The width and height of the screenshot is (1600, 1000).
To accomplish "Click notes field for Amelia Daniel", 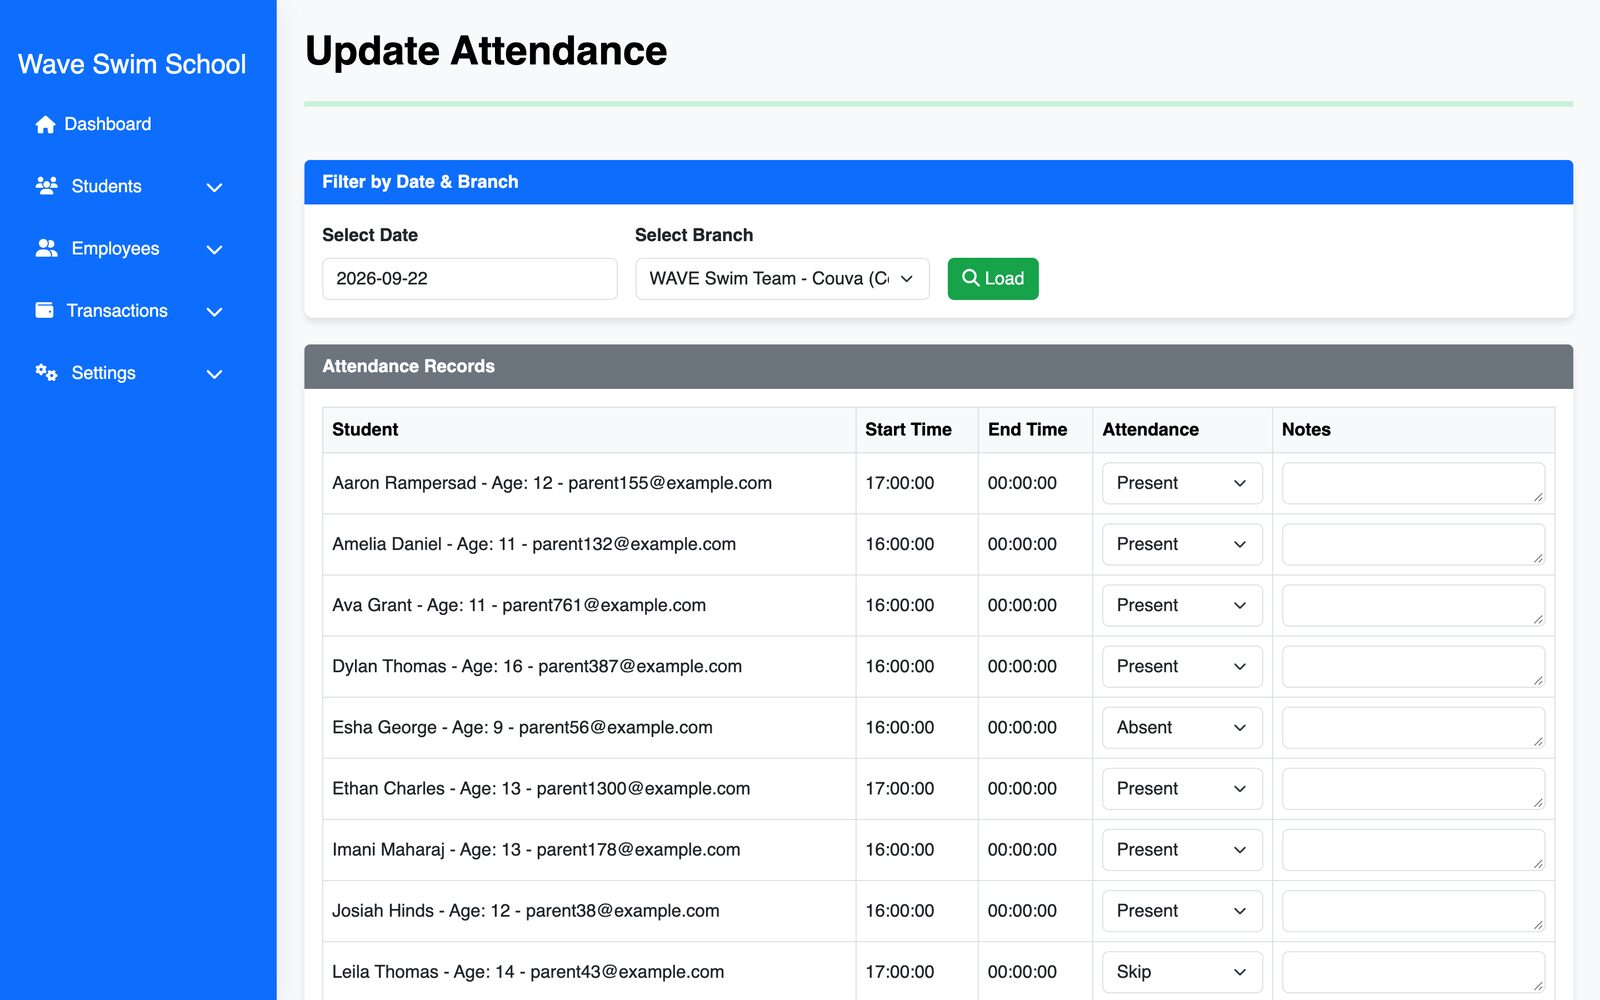I will tap(1413, 544).
